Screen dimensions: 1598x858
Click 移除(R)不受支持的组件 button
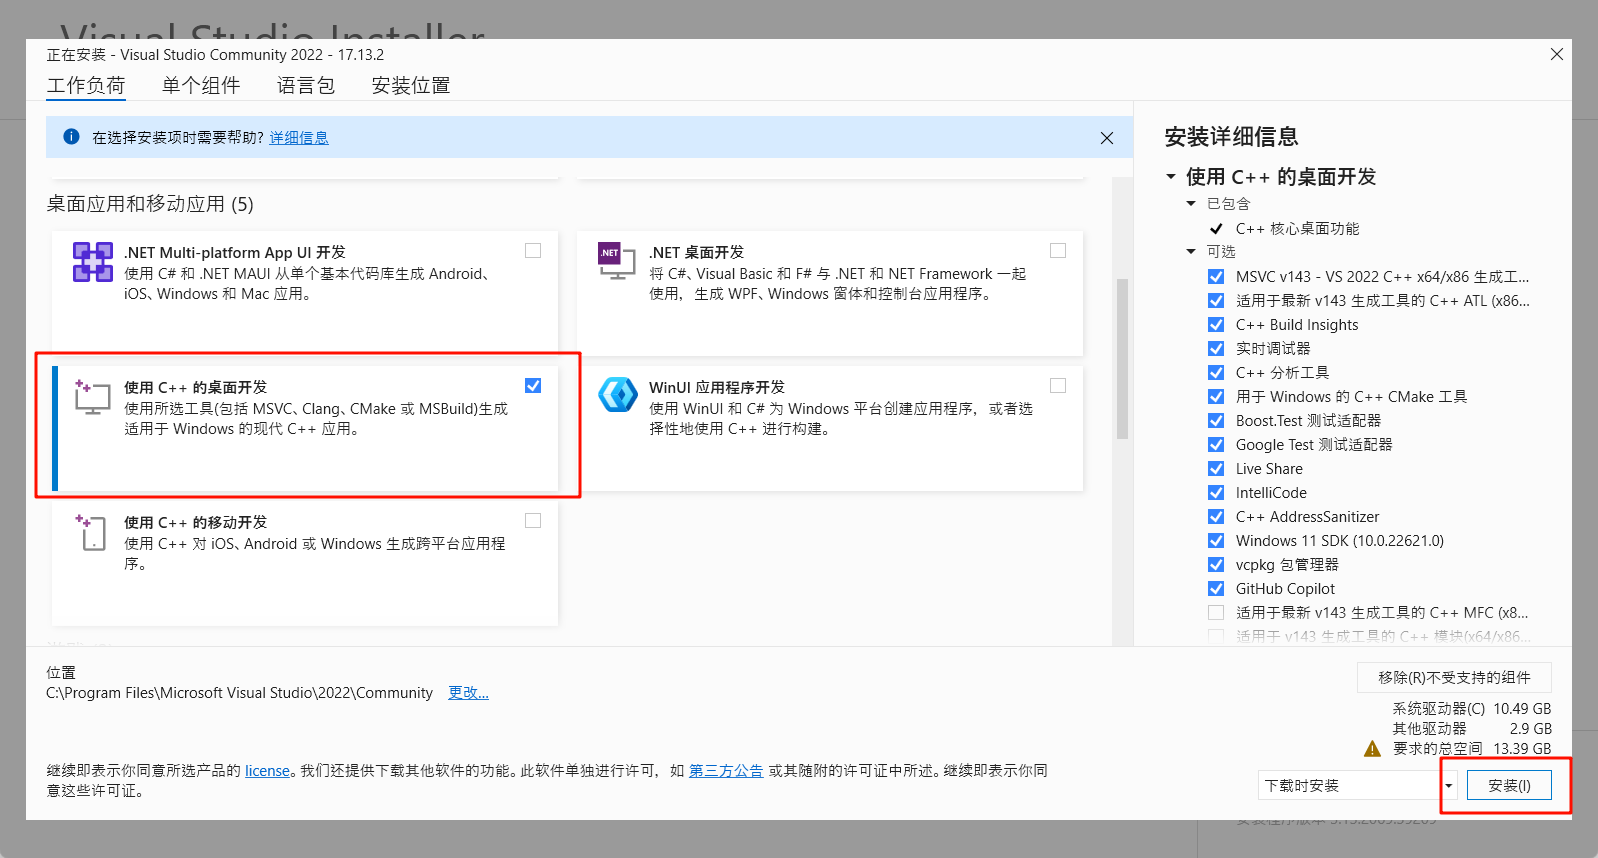click(1454, 677)
